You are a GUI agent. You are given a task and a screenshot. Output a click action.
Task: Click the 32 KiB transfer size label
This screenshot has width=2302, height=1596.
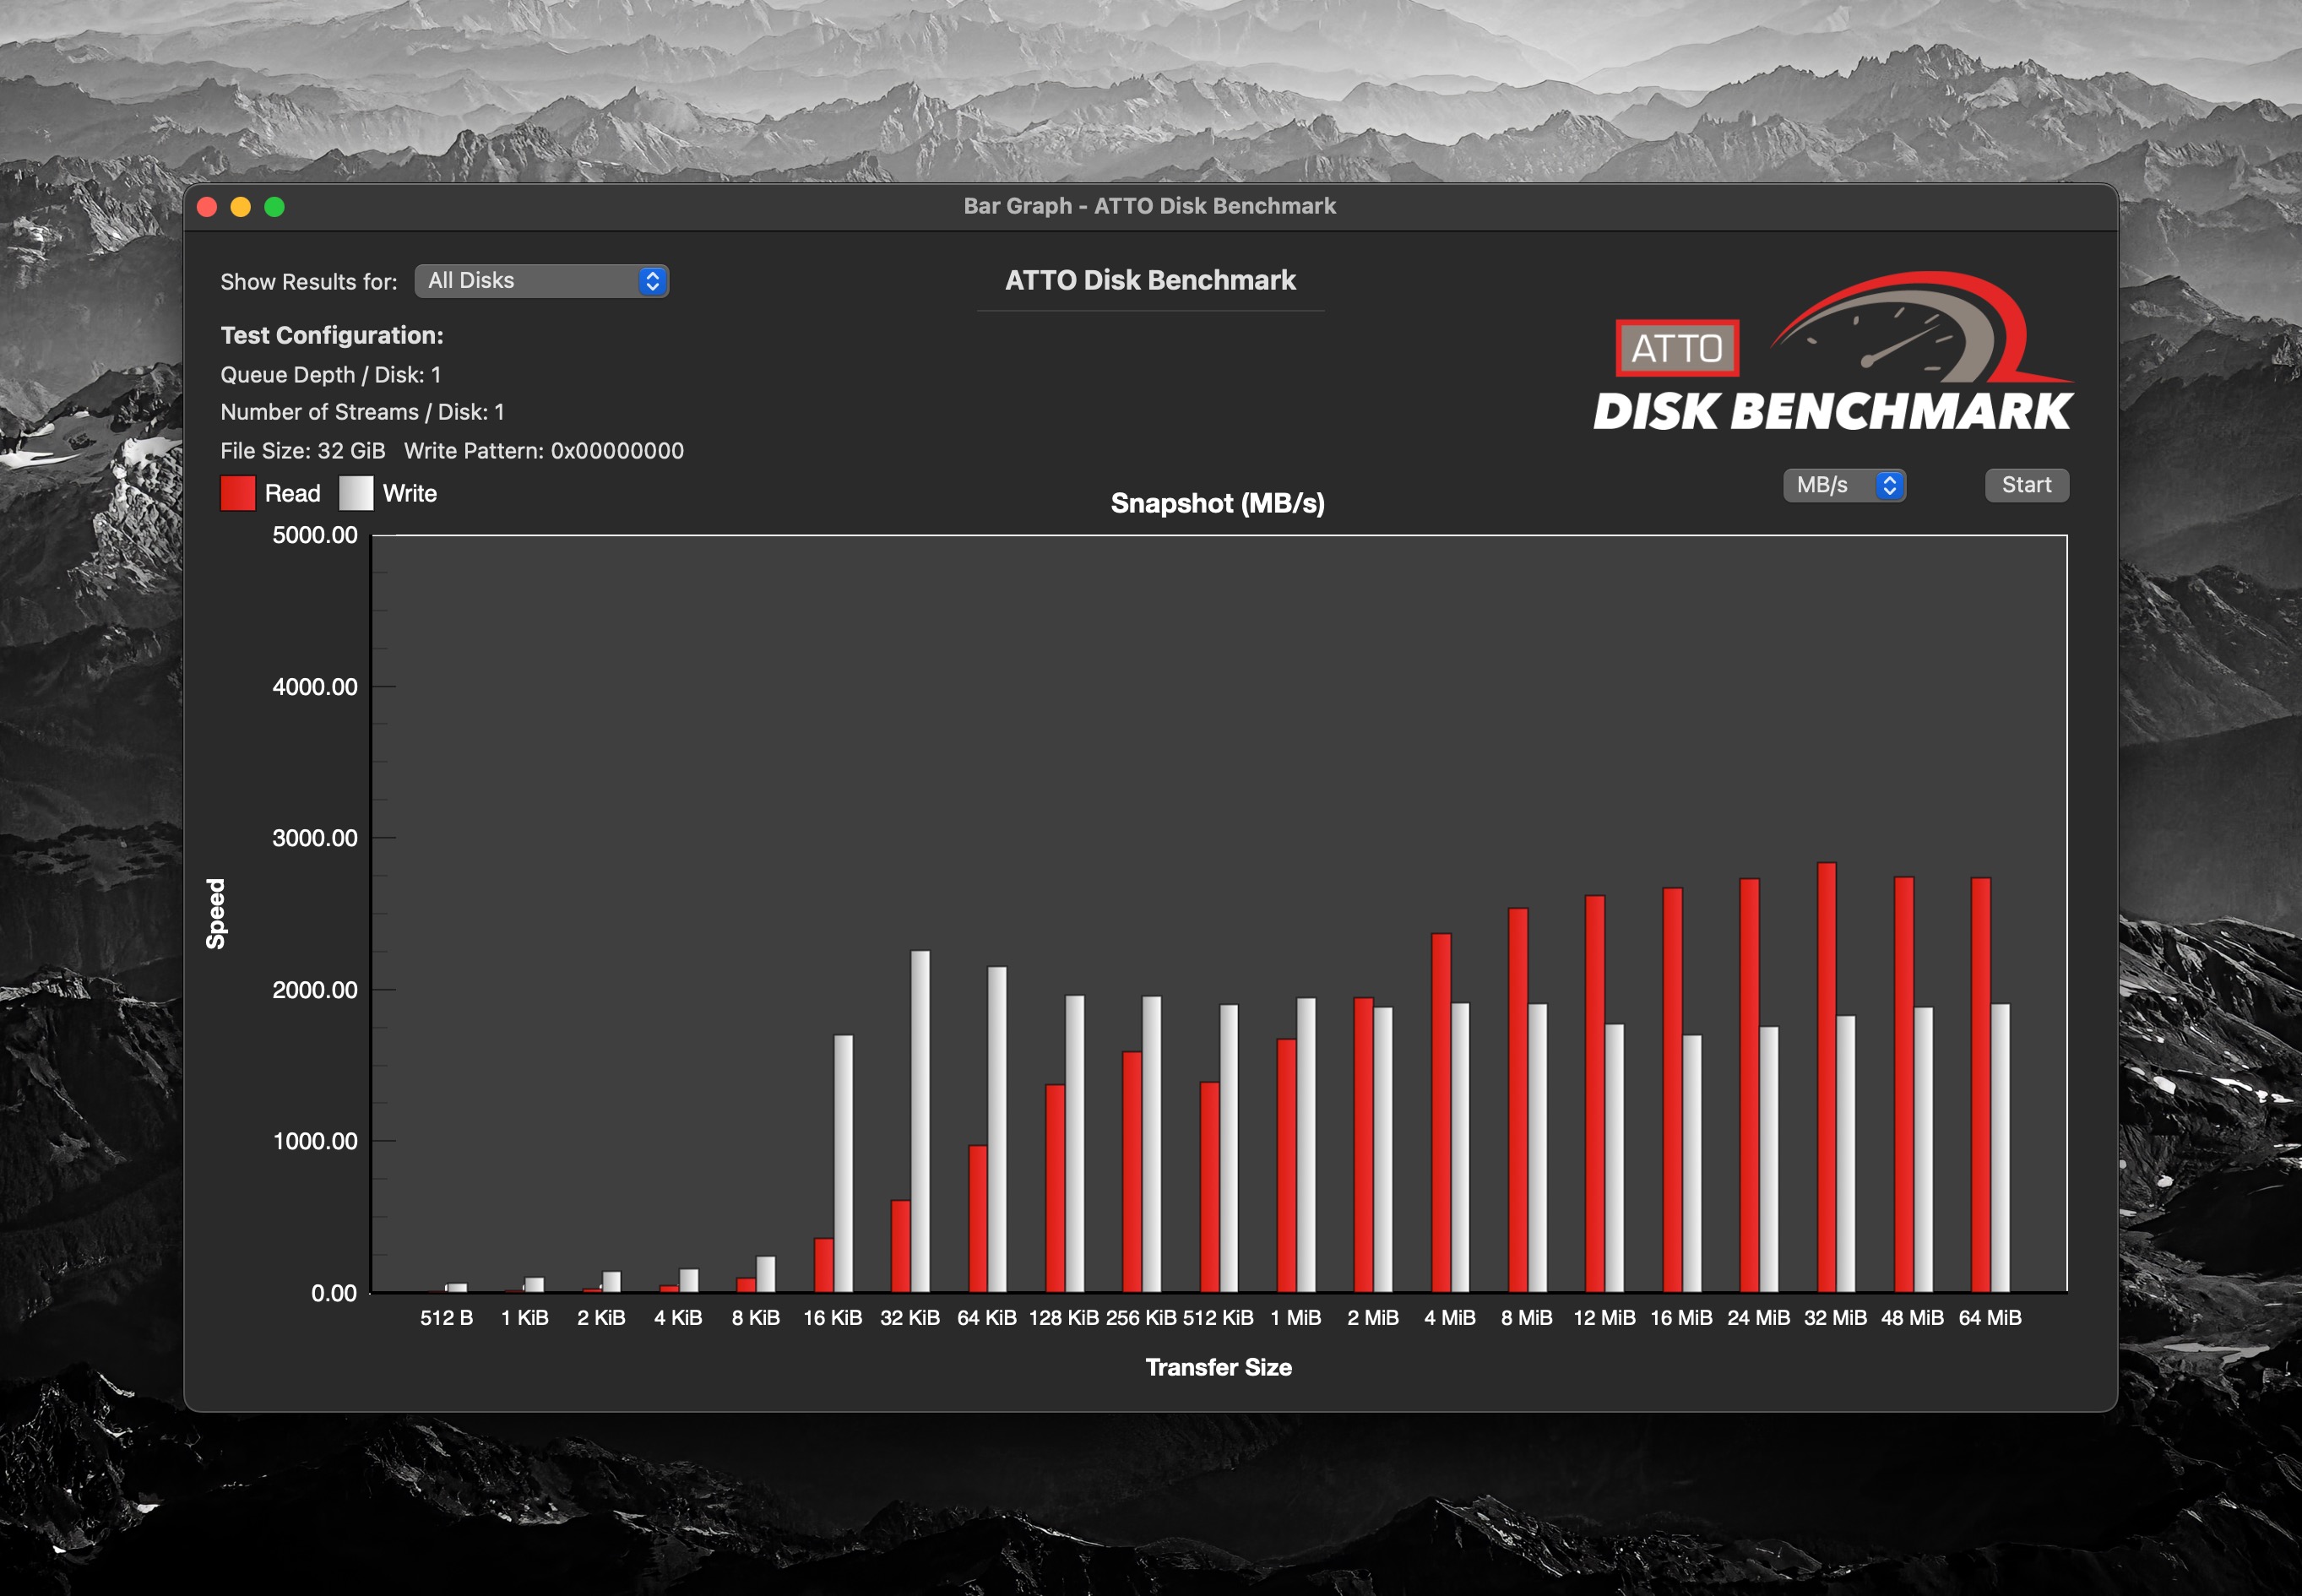point(910,1318)
